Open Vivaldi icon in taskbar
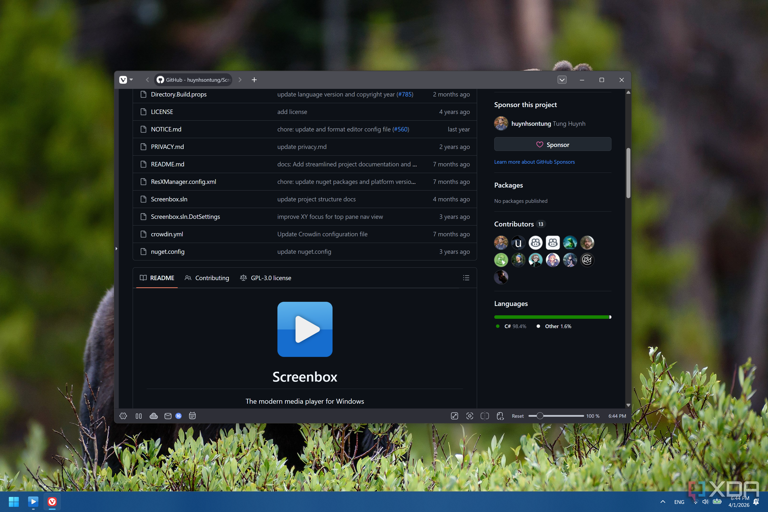The height and width of the screenshot is (512, 768). point(52,502)
